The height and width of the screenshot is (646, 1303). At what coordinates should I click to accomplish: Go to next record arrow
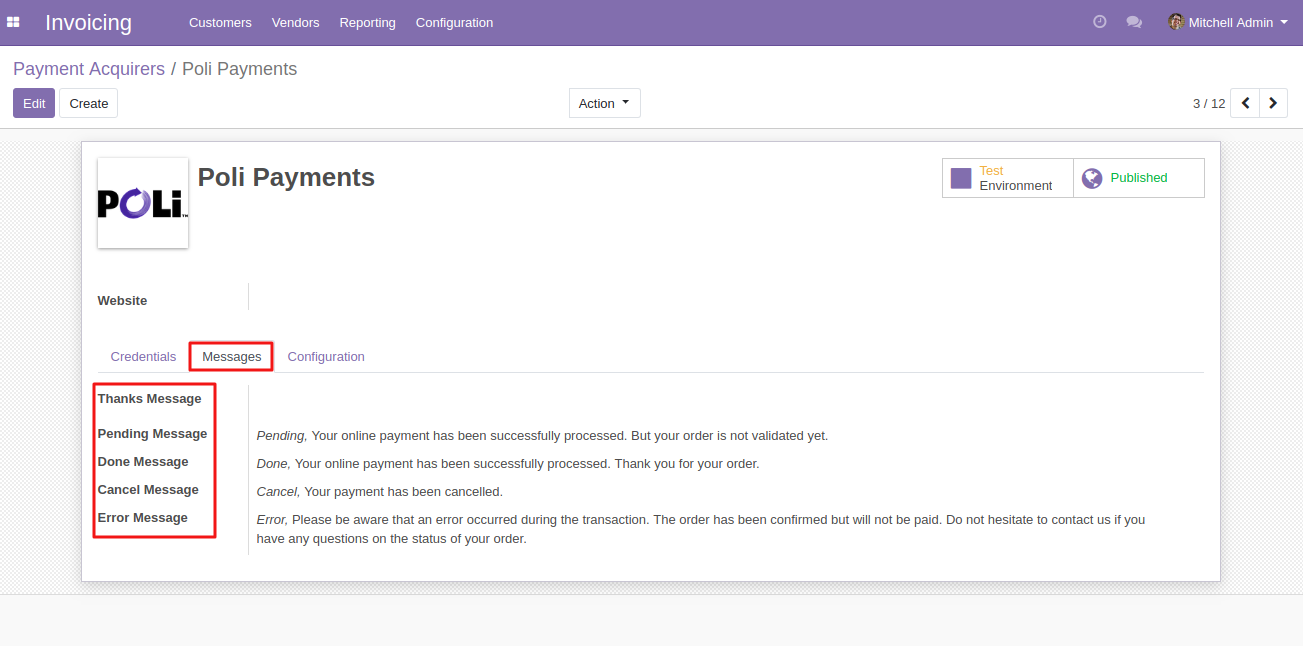tap(1273, 103)
